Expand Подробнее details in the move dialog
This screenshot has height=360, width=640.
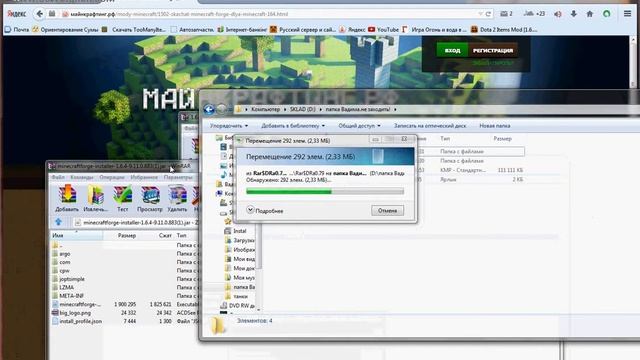pyautogui.click(x=265, y=211)
